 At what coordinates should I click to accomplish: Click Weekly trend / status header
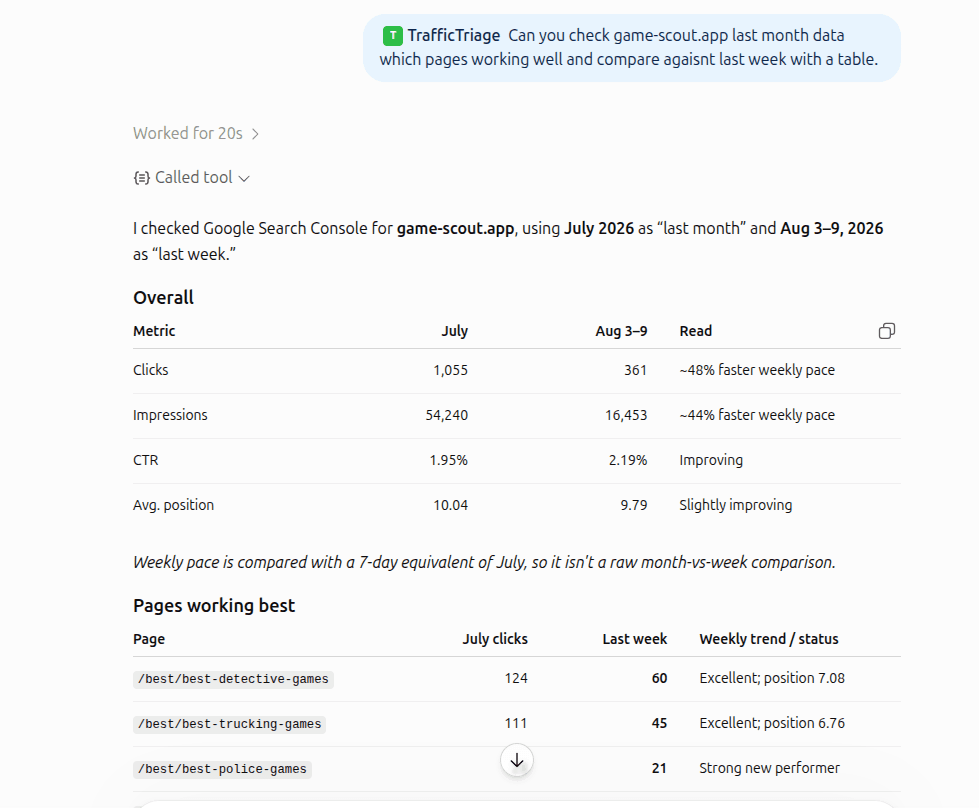pos(769,639)
